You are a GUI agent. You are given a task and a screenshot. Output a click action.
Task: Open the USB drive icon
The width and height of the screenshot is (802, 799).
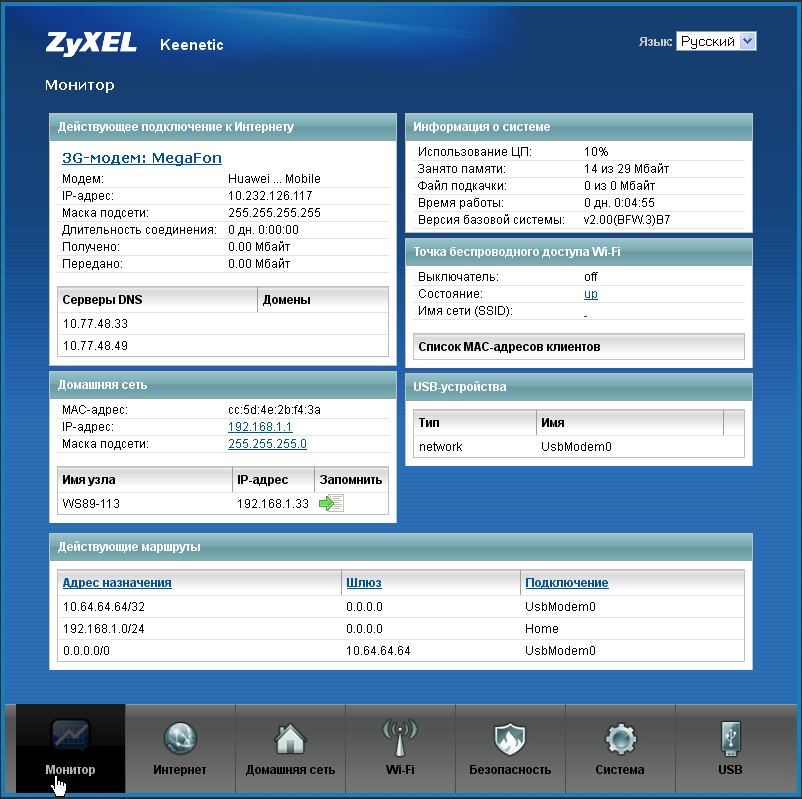tap(730, 740)
